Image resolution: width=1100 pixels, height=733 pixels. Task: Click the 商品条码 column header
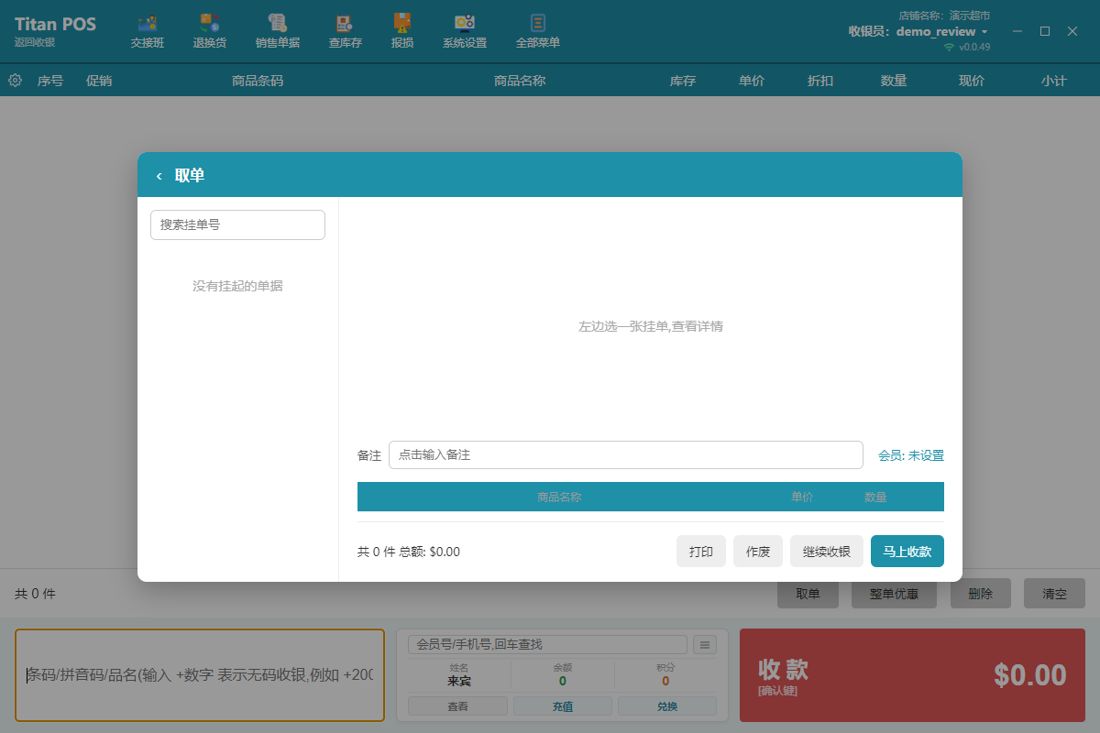257,81
